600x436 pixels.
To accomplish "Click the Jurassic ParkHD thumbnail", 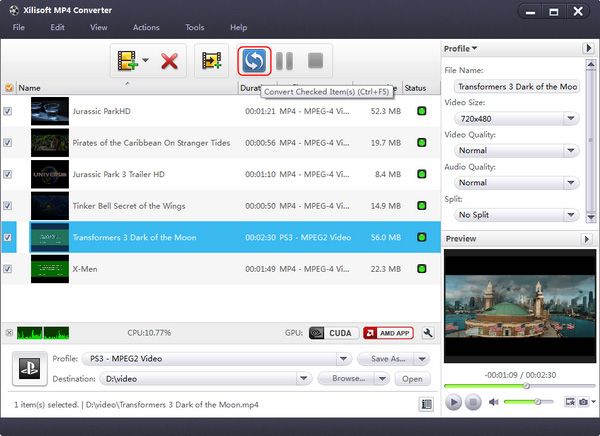I will 50,111.
